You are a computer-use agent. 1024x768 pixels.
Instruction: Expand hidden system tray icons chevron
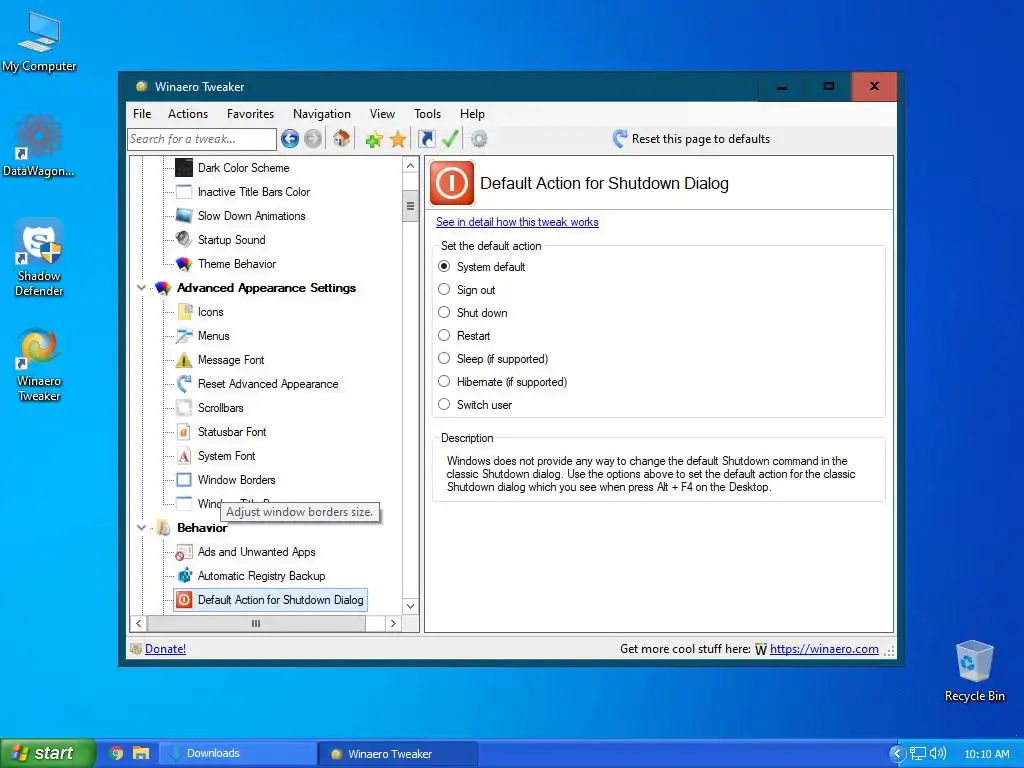pos(897,754)
